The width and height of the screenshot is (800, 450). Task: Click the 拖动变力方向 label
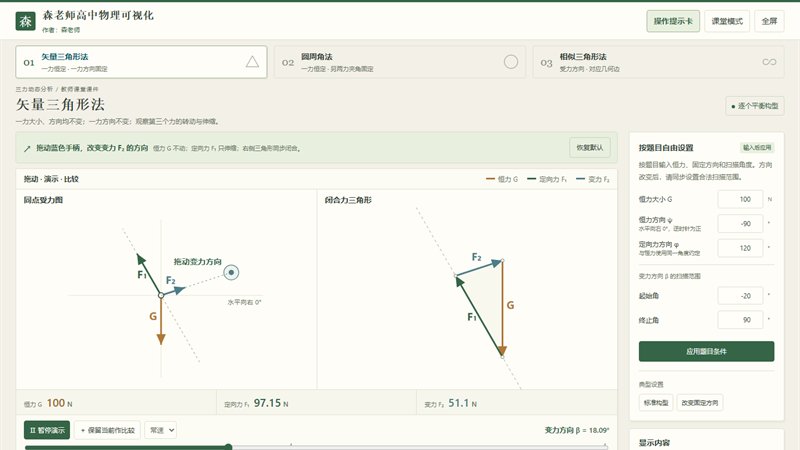point(197,262)
